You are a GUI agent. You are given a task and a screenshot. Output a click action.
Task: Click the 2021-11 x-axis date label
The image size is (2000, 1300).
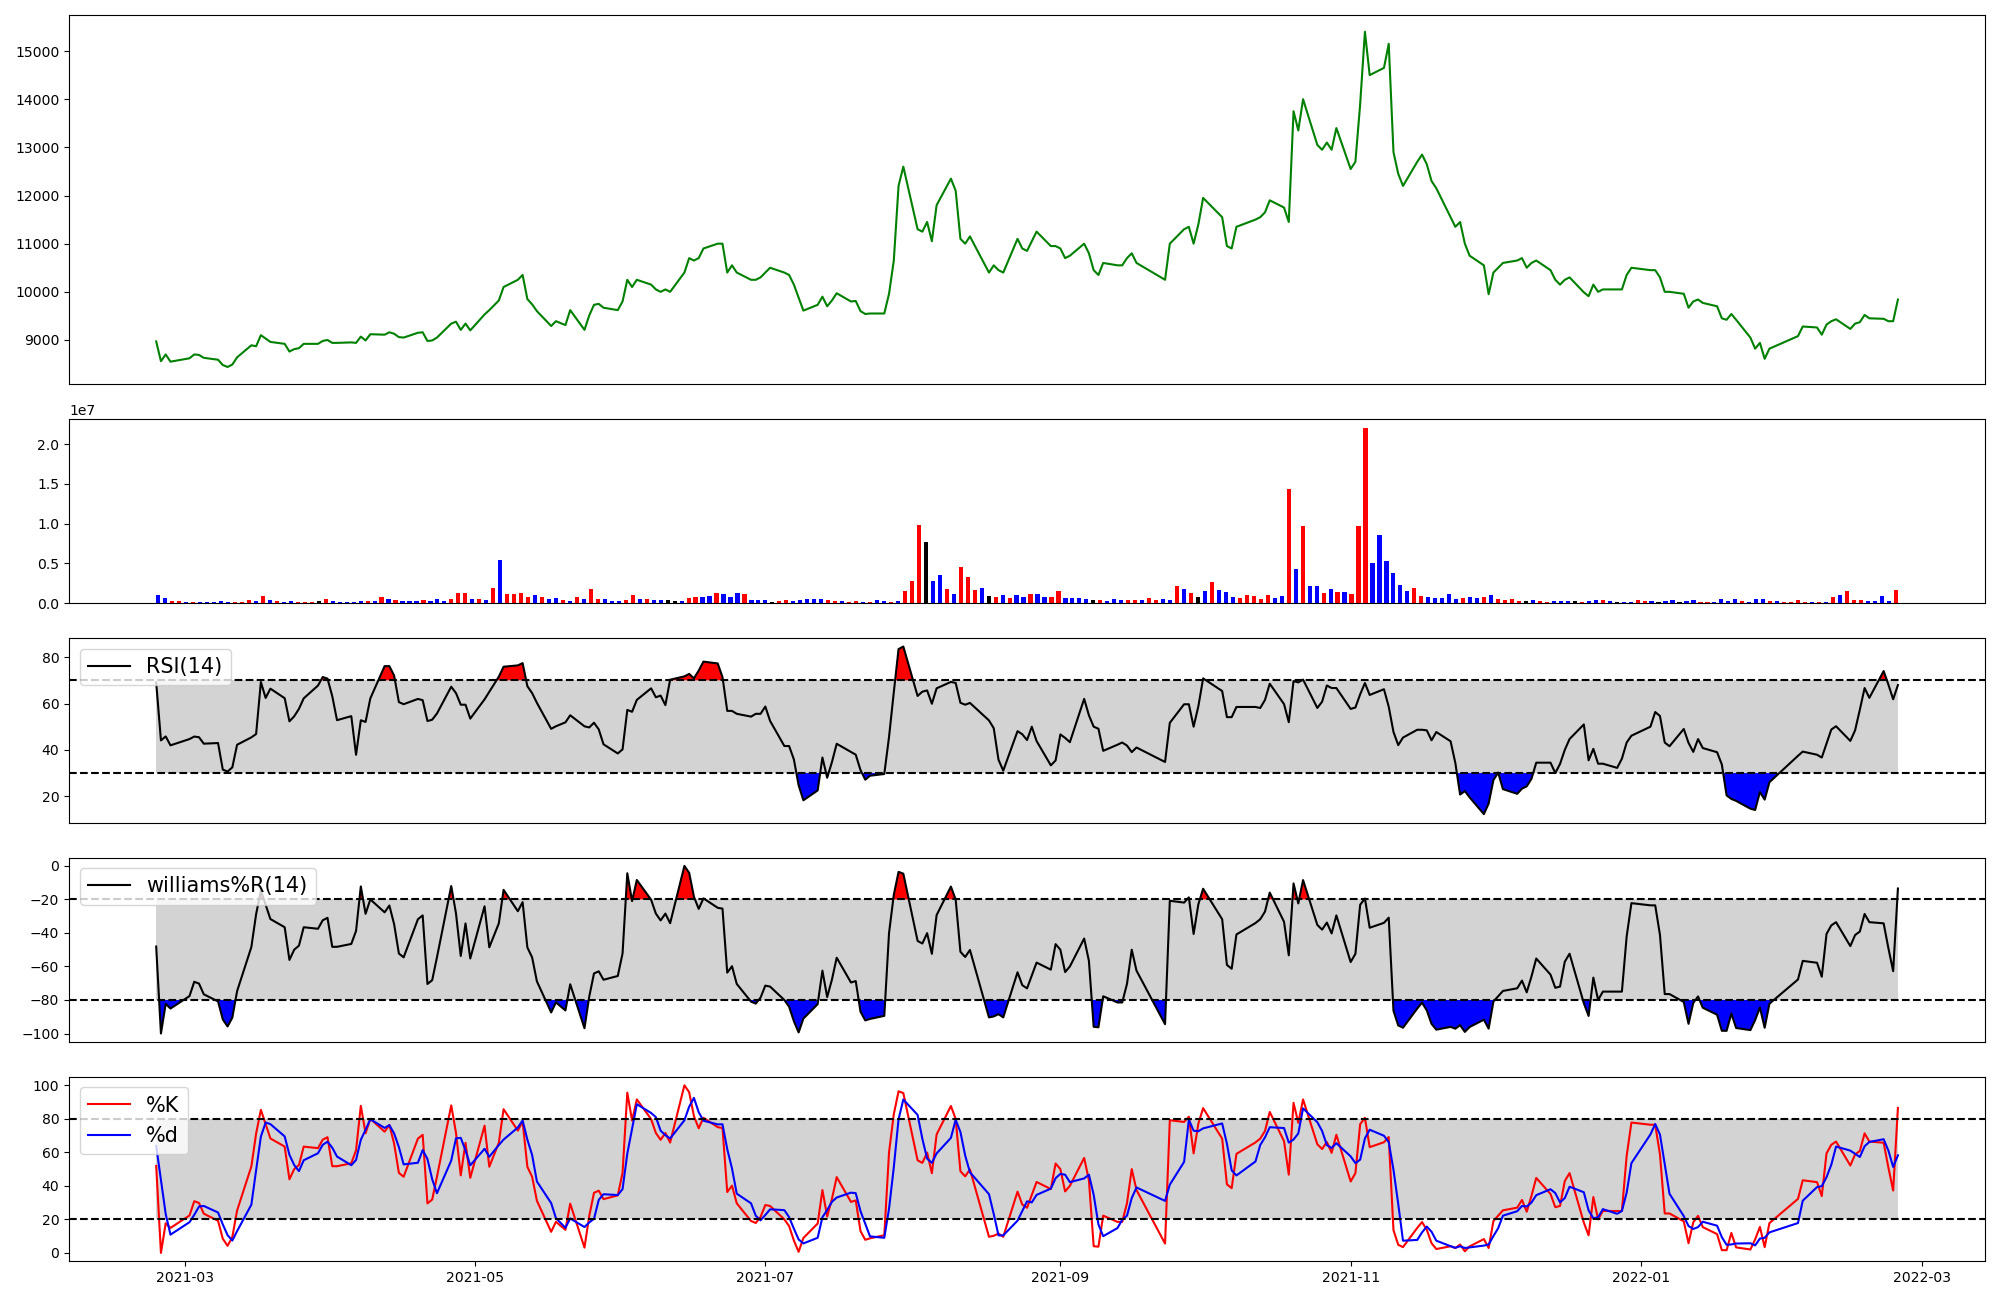pyautogui.click(x=1351, y=1276)
